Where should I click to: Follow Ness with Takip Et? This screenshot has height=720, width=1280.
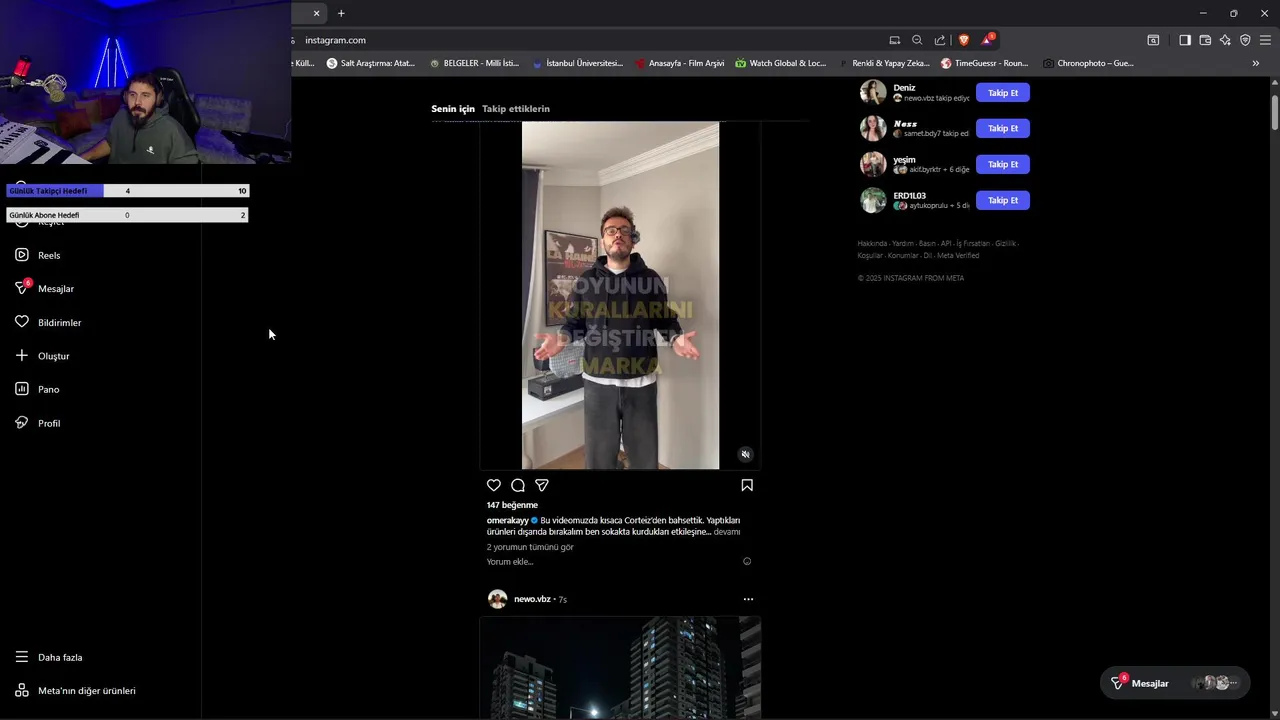(1003, 128)
